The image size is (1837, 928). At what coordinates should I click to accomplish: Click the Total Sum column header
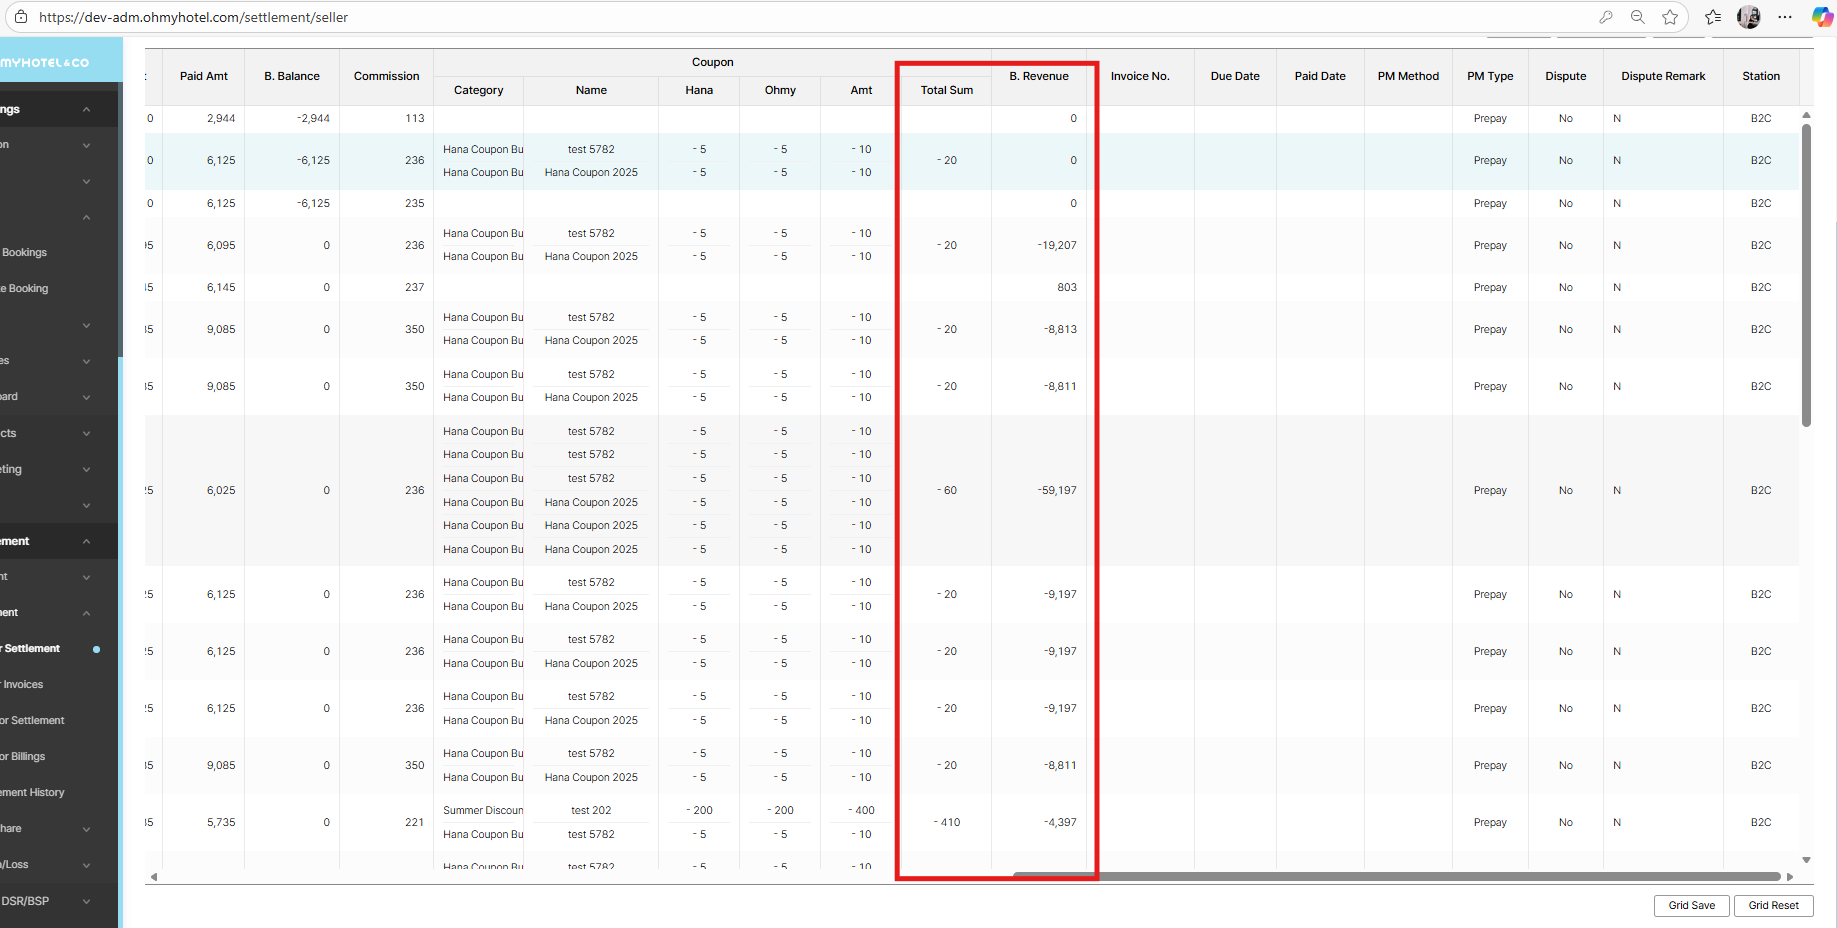point(946,90)
